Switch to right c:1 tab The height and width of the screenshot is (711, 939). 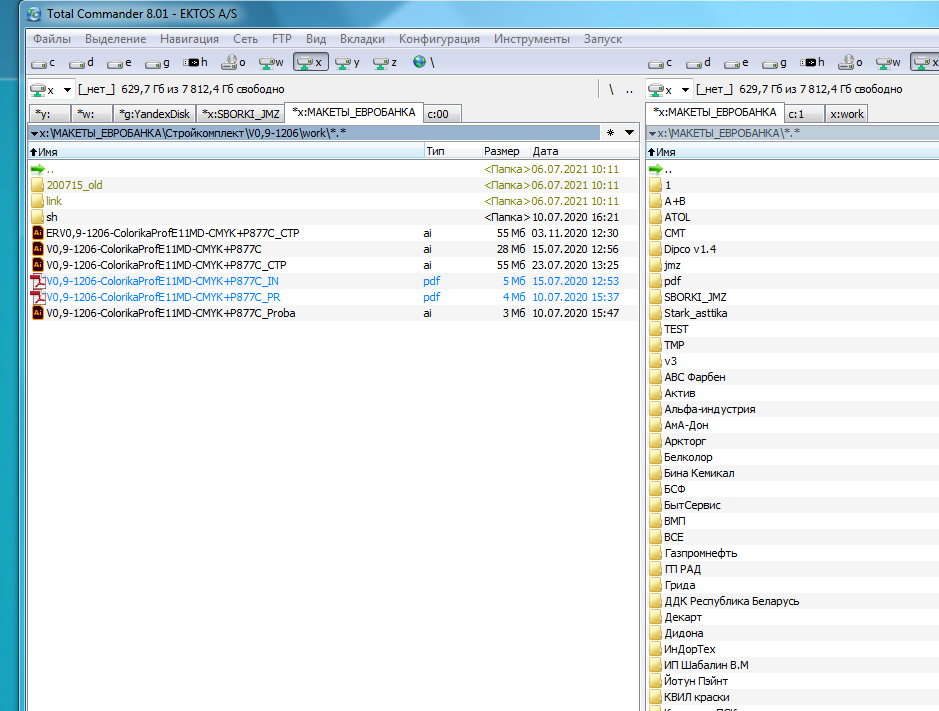(x=804, y=114)
